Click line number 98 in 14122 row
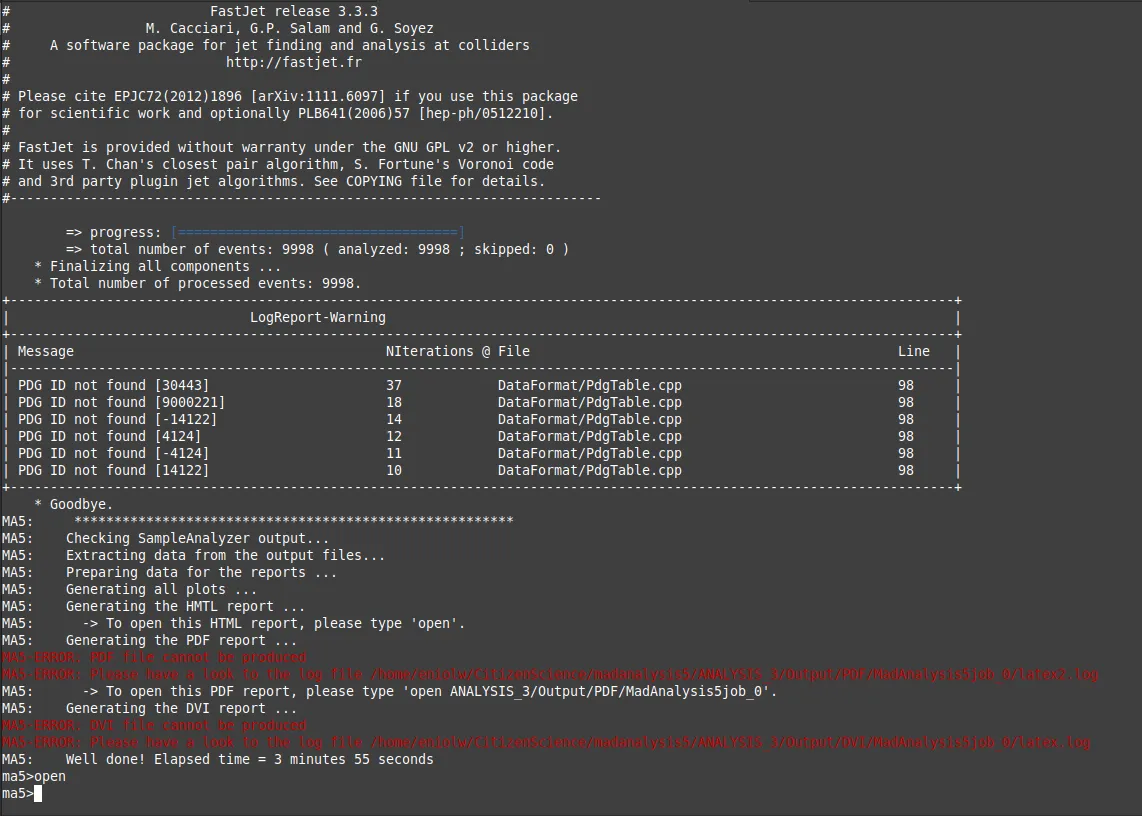The image size is (1142, 816). point(905,471)
